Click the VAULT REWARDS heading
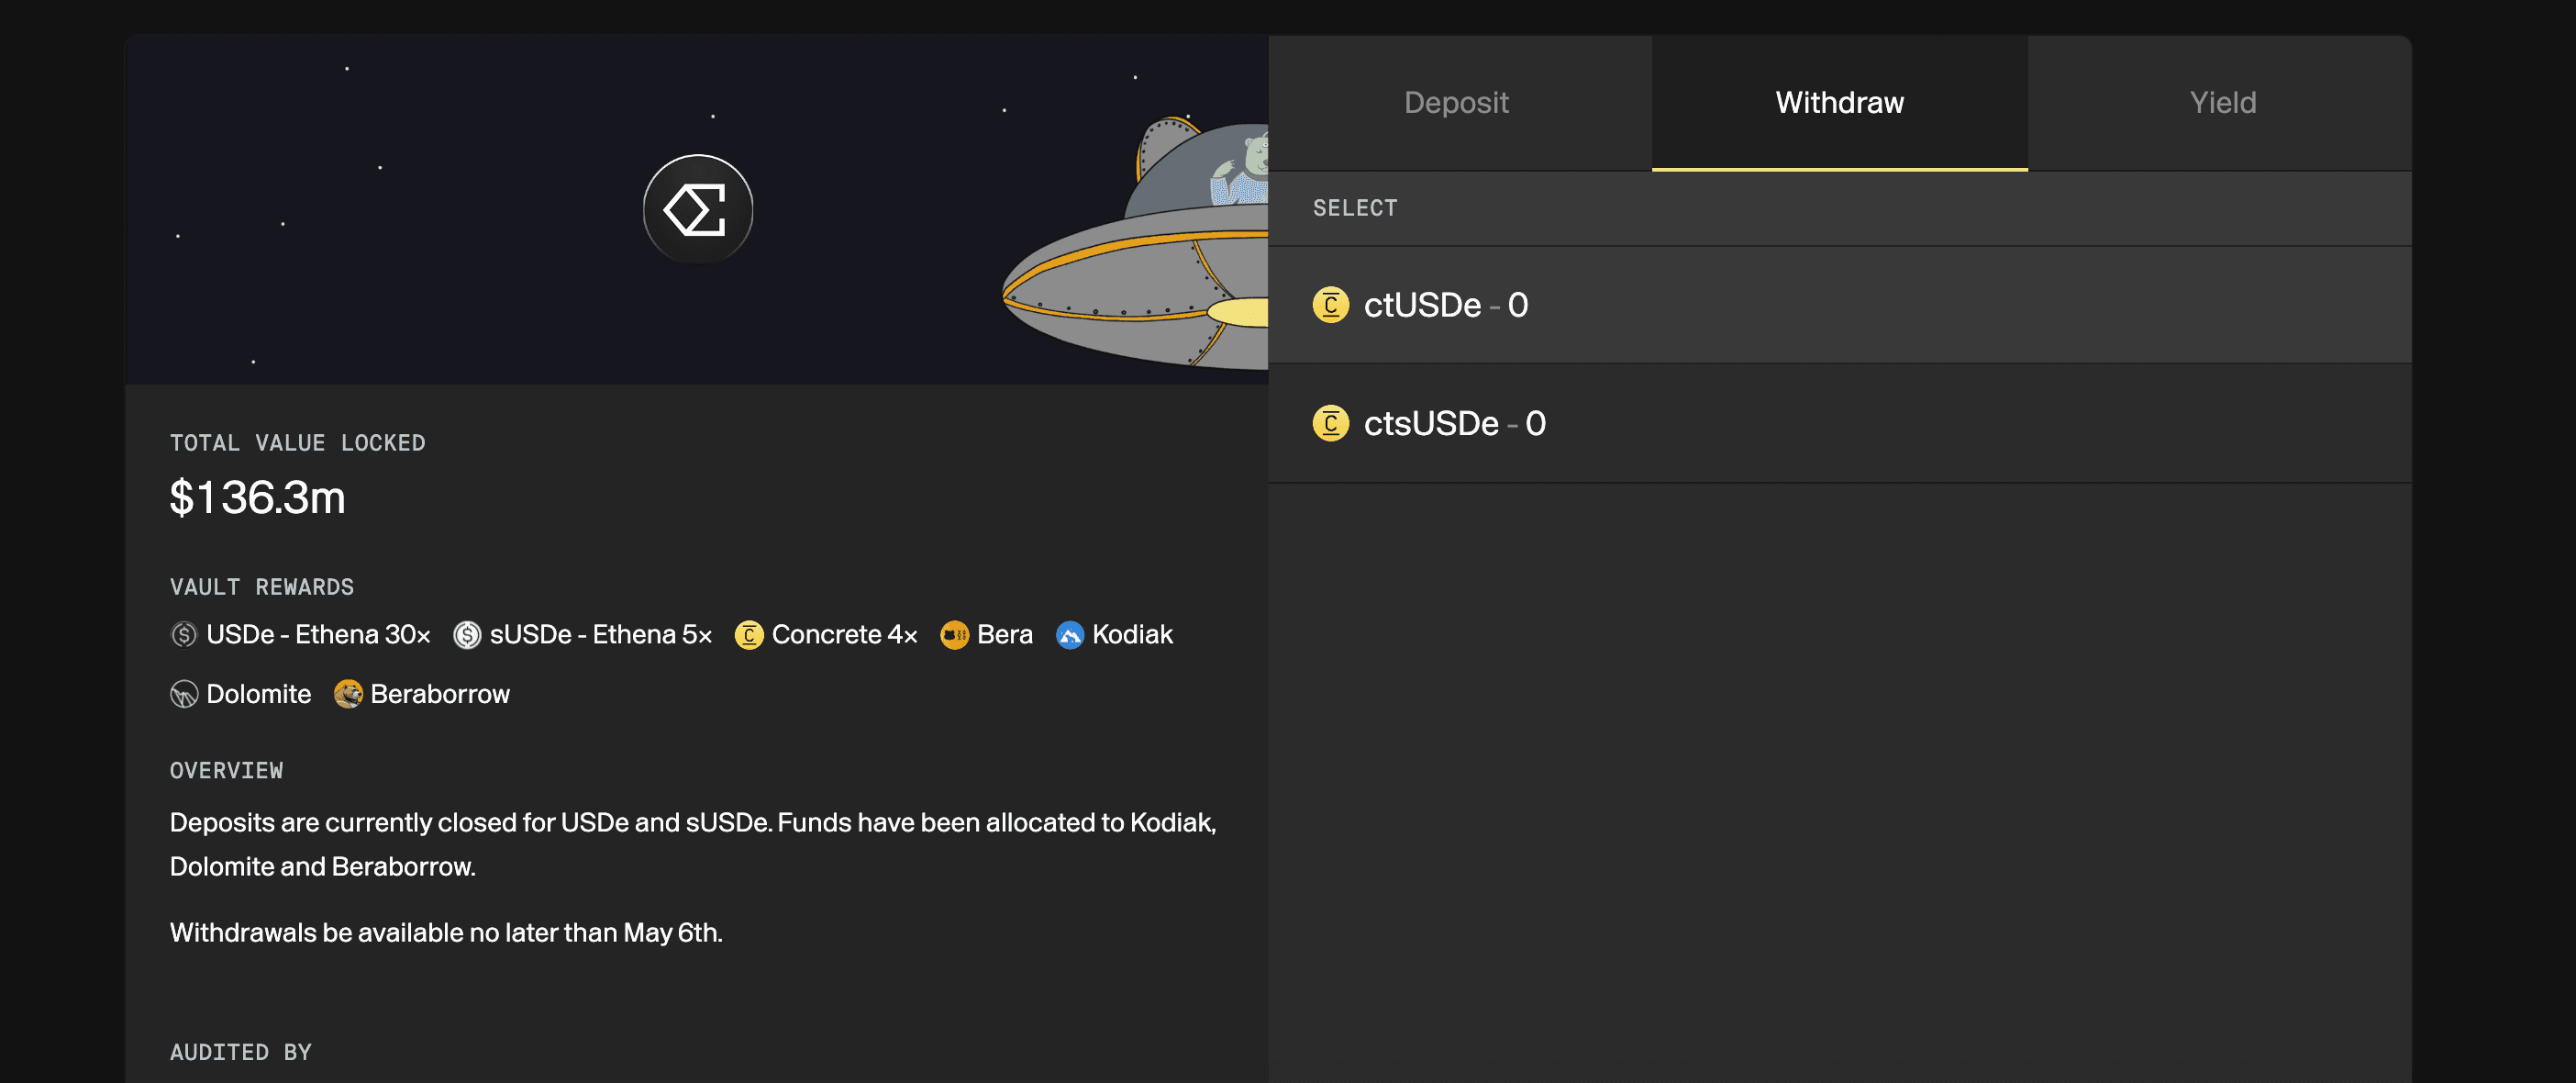Screen dimensions: 2576x1083 point(262,587)
